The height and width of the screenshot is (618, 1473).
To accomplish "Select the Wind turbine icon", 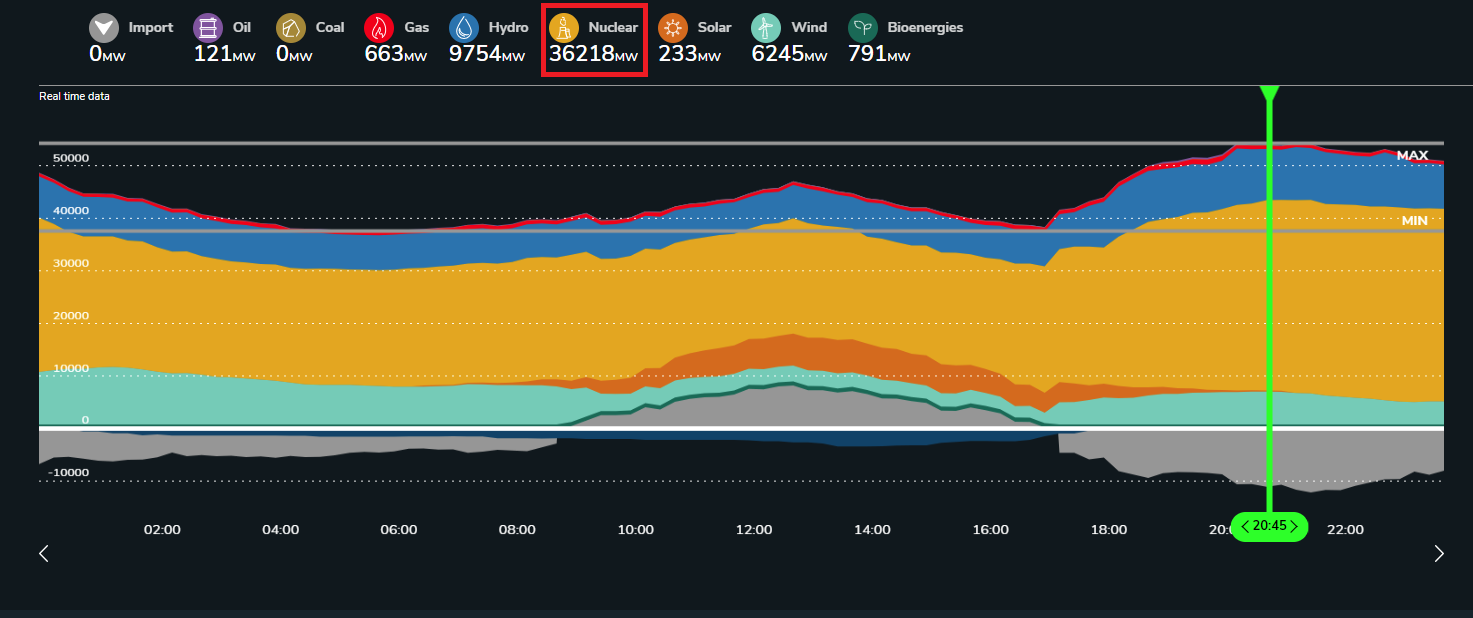I will (766, 28).
